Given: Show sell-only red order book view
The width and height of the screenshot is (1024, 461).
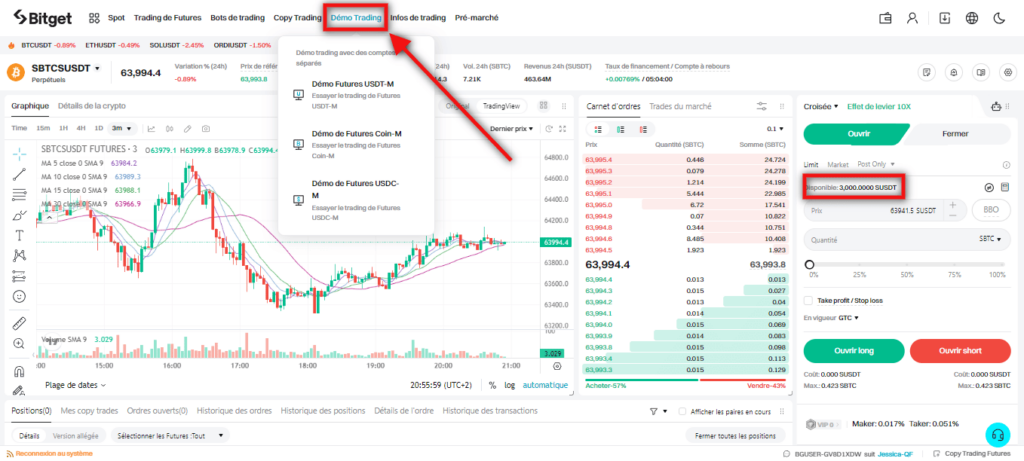Looking at the screenshot, I should [643, 129].
